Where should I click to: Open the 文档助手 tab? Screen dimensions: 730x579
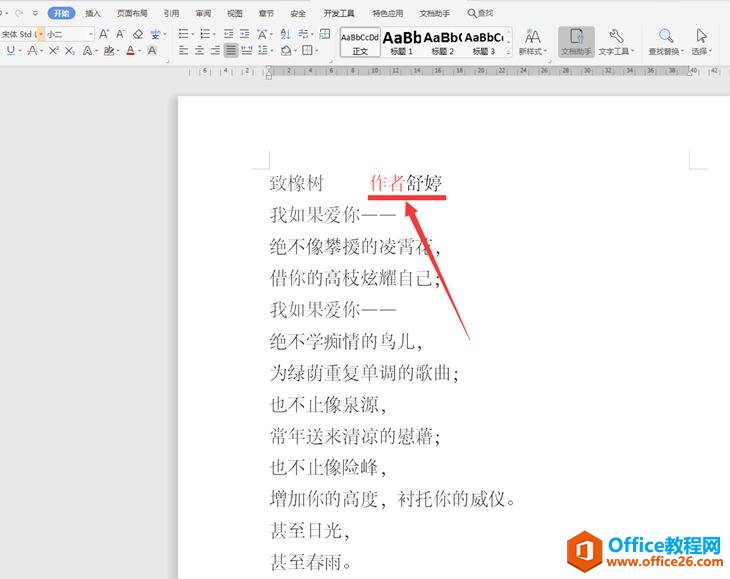point(434,13)
